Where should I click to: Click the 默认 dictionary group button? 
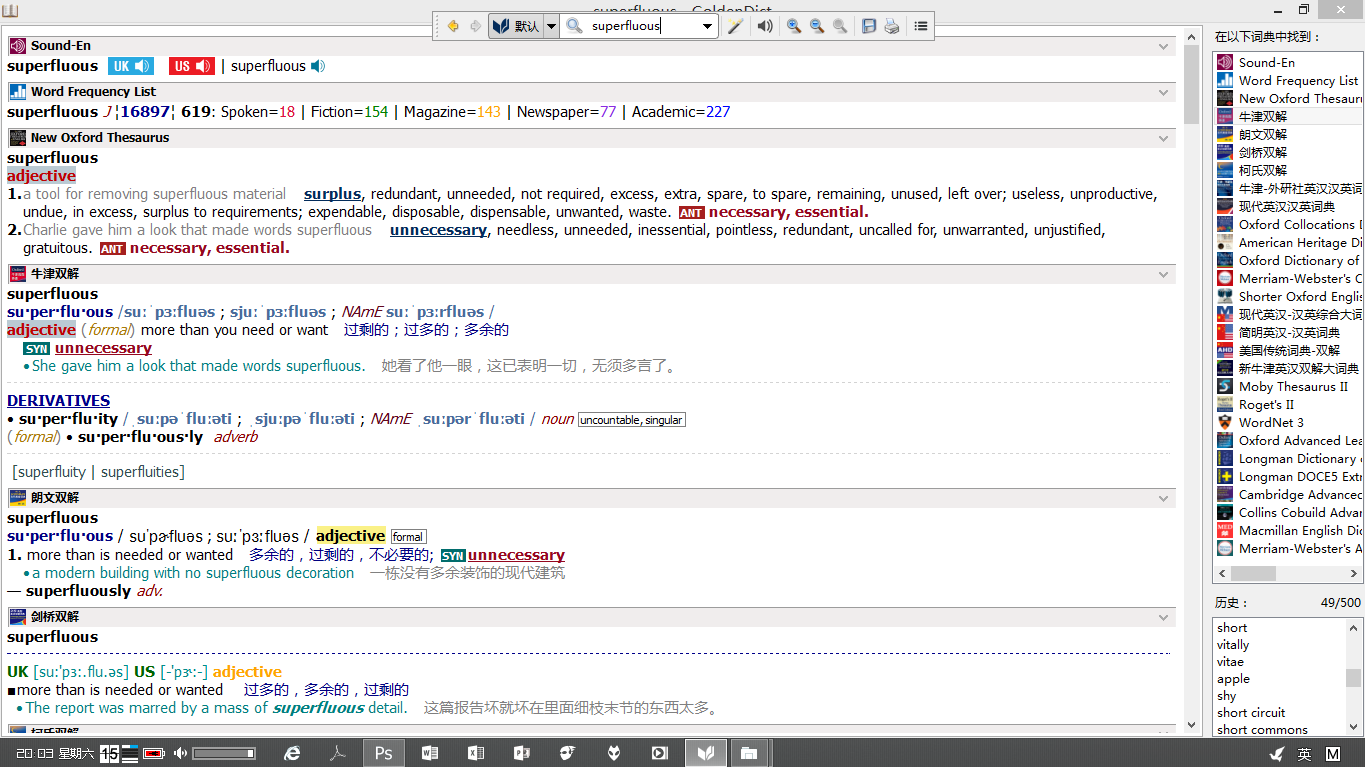click(x=516, y=26)
